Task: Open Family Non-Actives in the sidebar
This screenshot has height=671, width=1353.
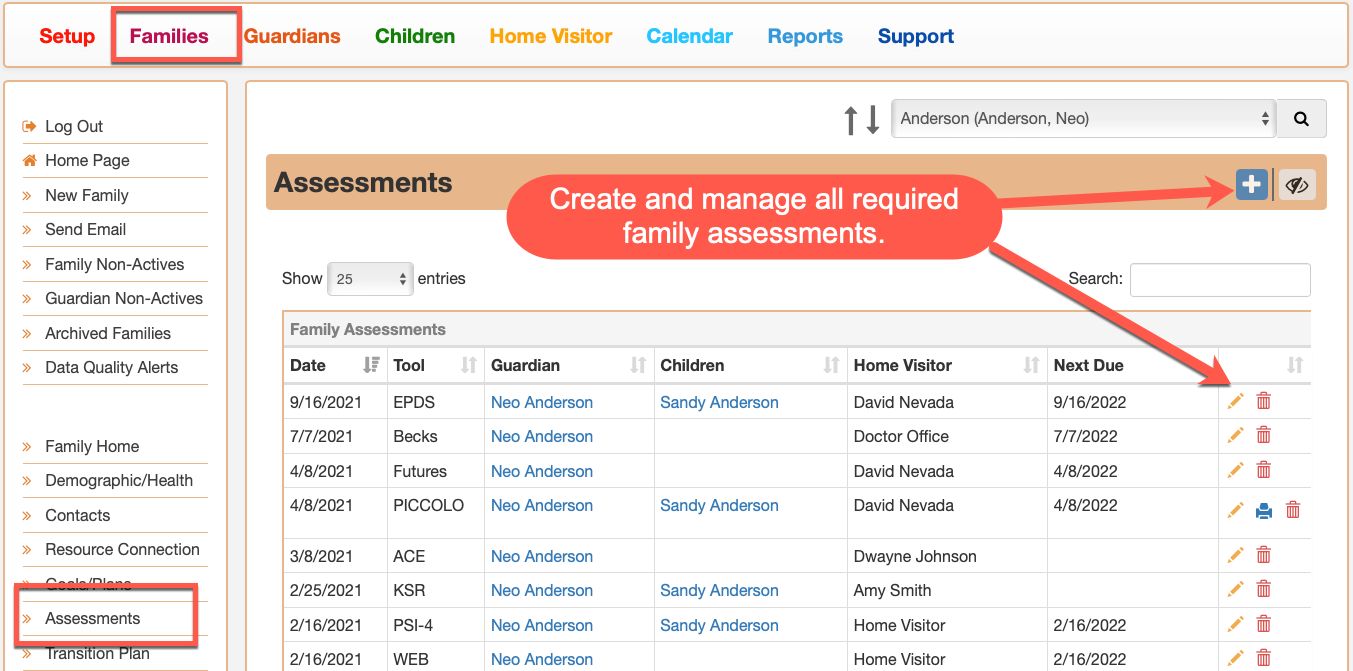Action: (x=115, y=264)
